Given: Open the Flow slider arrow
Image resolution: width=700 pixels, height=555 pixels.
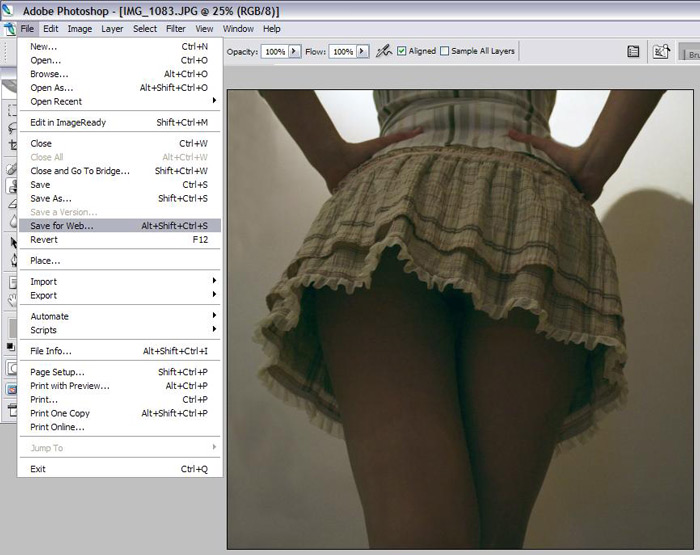Looking at the screenshot, I should 362,51.
